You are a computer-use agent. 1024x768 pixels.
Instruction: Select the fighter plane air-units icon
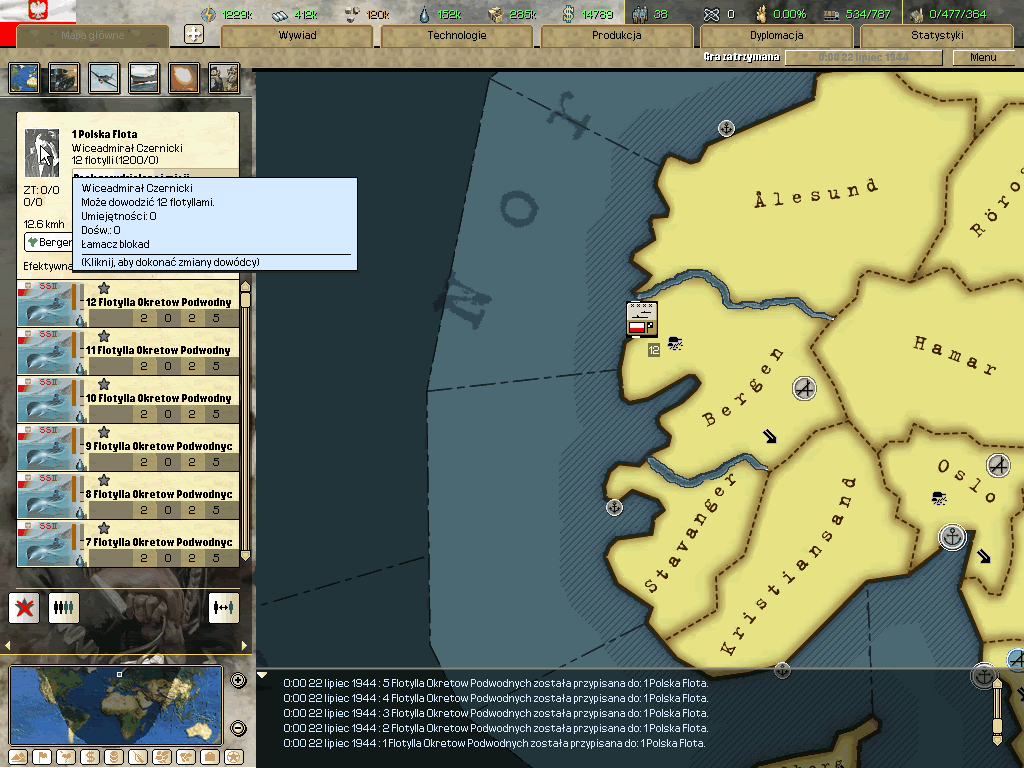(104, 78)
